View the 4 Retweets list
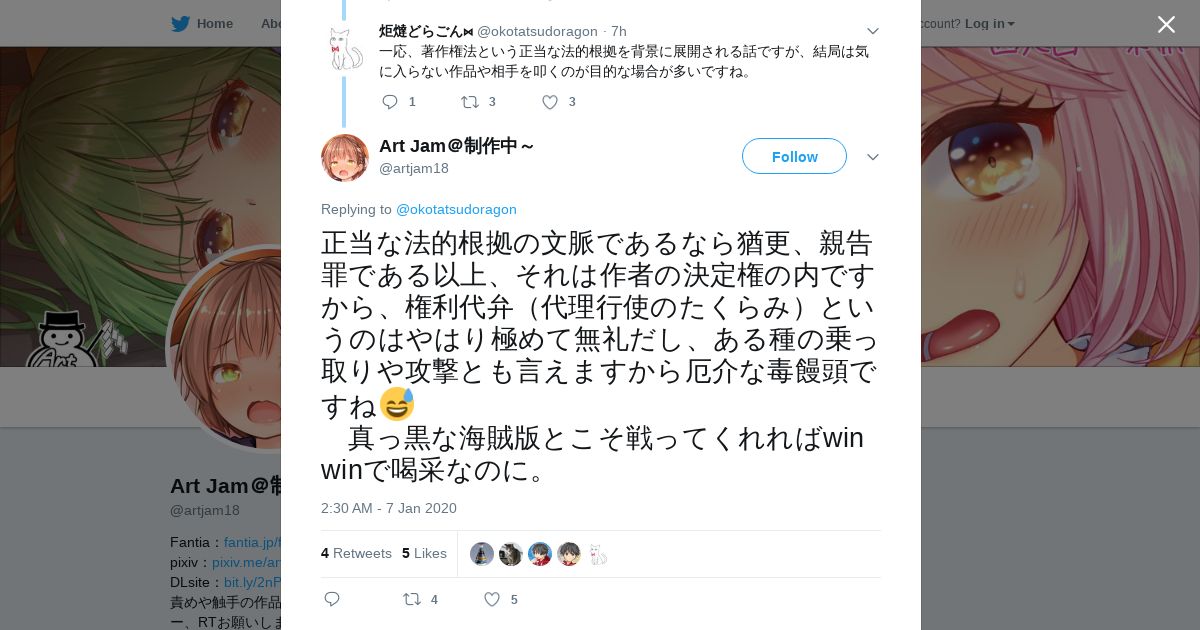The height and width of the screenshot is (630, 1200). (356, 553)
